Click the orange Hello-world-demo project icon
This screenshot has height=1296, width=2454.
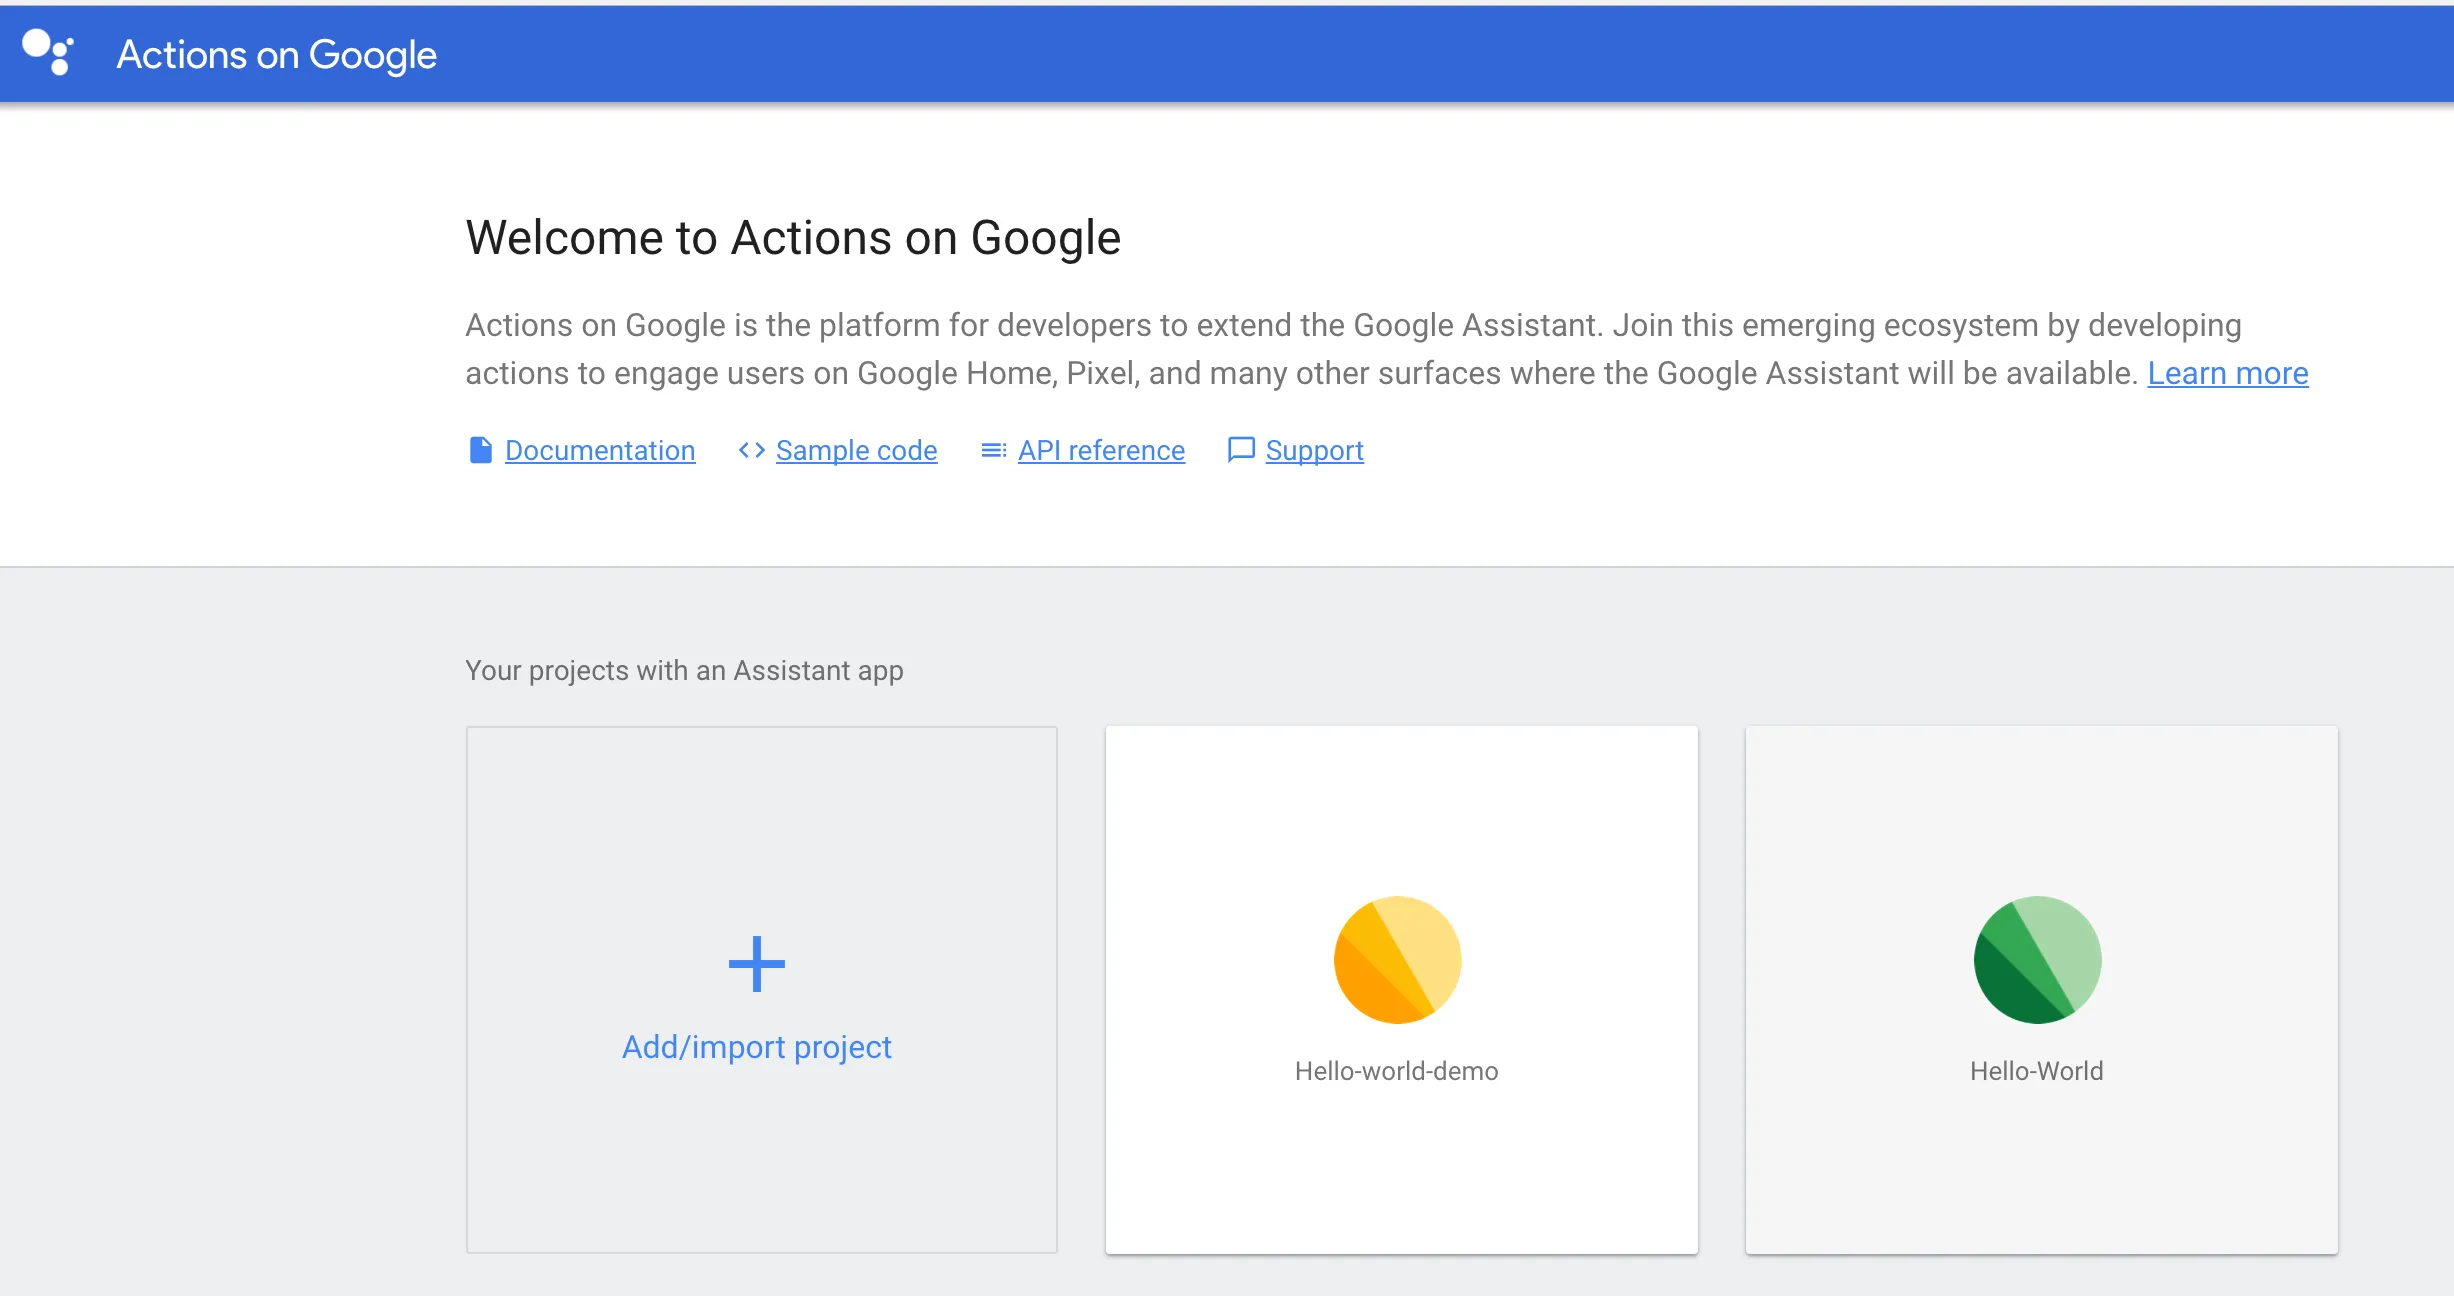(x=1397, y=960)
